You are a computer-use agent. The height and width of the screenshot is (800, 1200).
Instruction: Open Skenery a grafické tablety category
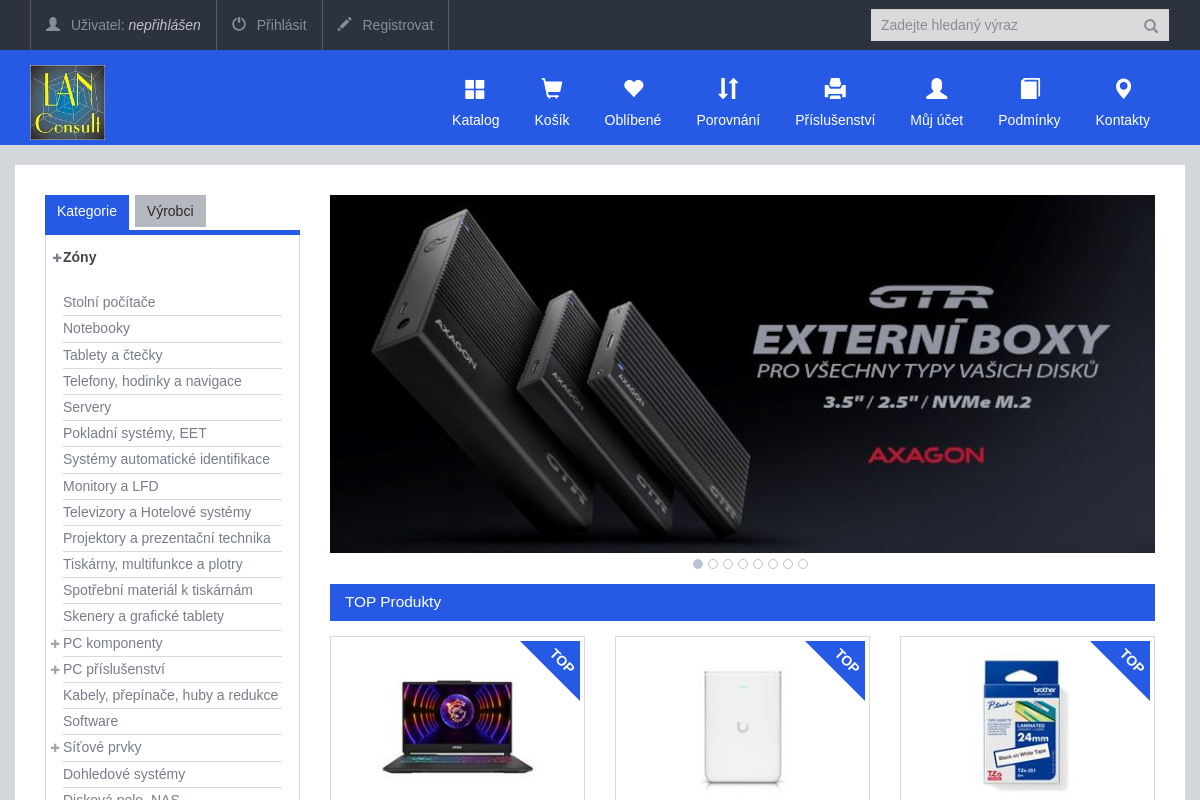click(x=143, y=616)
